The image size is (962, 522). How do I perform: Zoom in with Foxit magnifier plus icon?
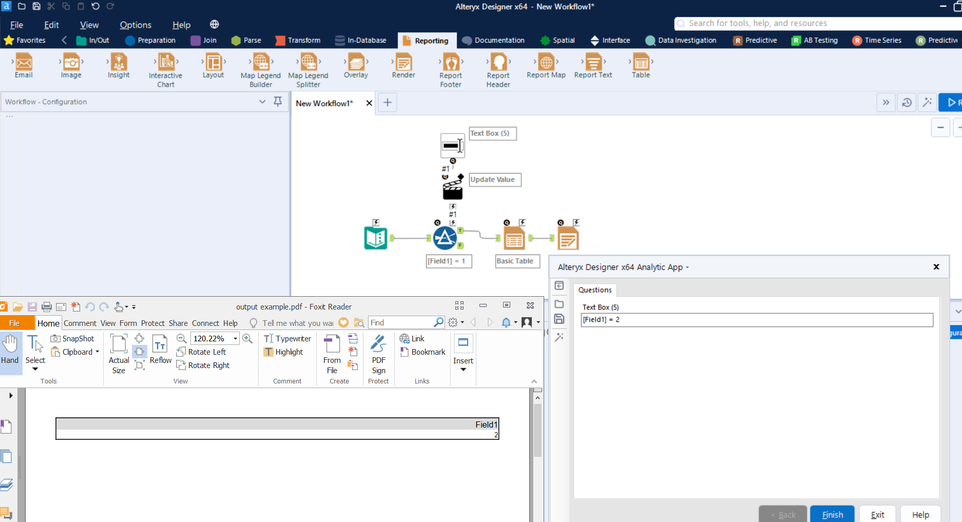(x=247, y=339)
